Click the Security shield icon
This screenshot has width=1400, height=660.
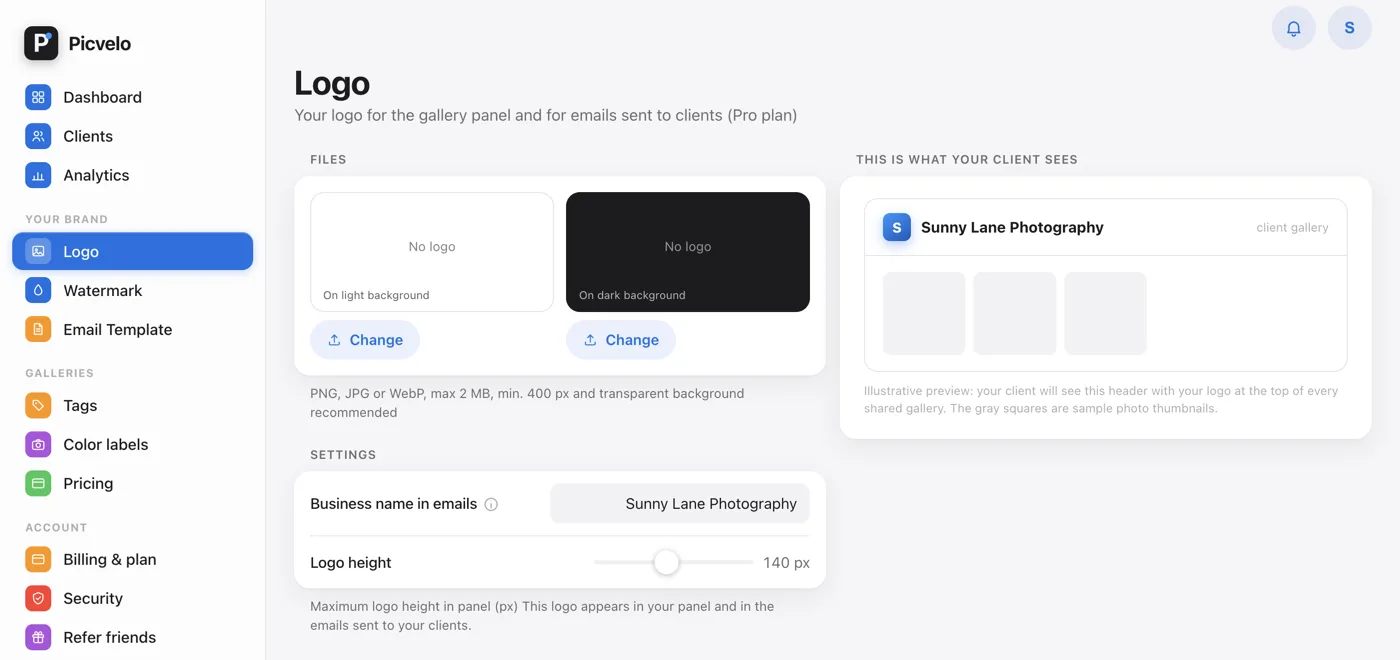(x=38, y=598)
